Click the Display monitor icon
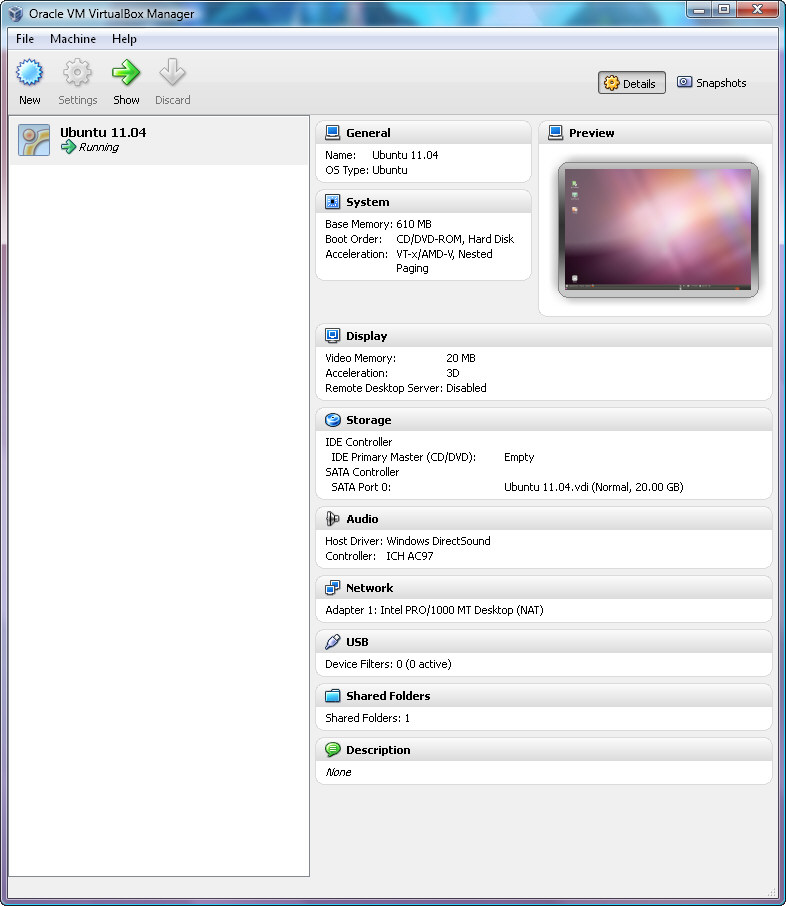786x906 pixels. 333,336
